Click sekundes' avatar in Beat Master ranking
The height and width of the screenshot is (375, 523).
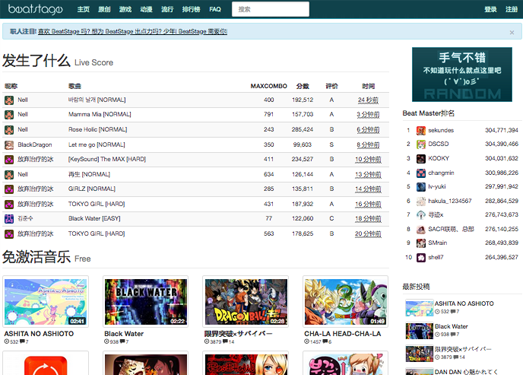[x=421, y=130]
